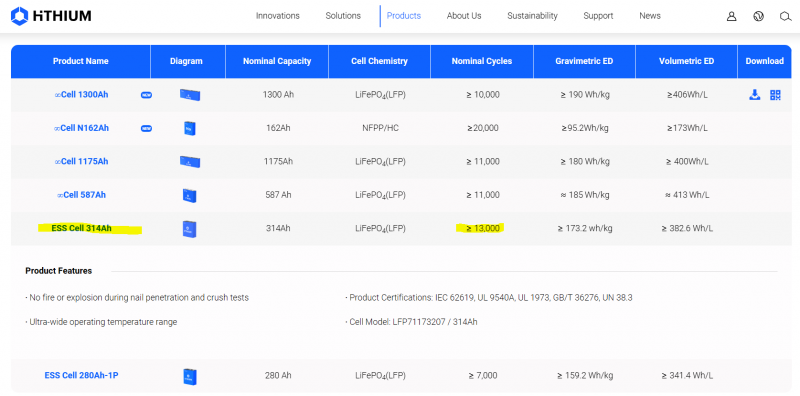Screen dimensions: 800x396
Task: Select the ≥ 173.2 wh/kg value
Action: (x=585, y=228)
